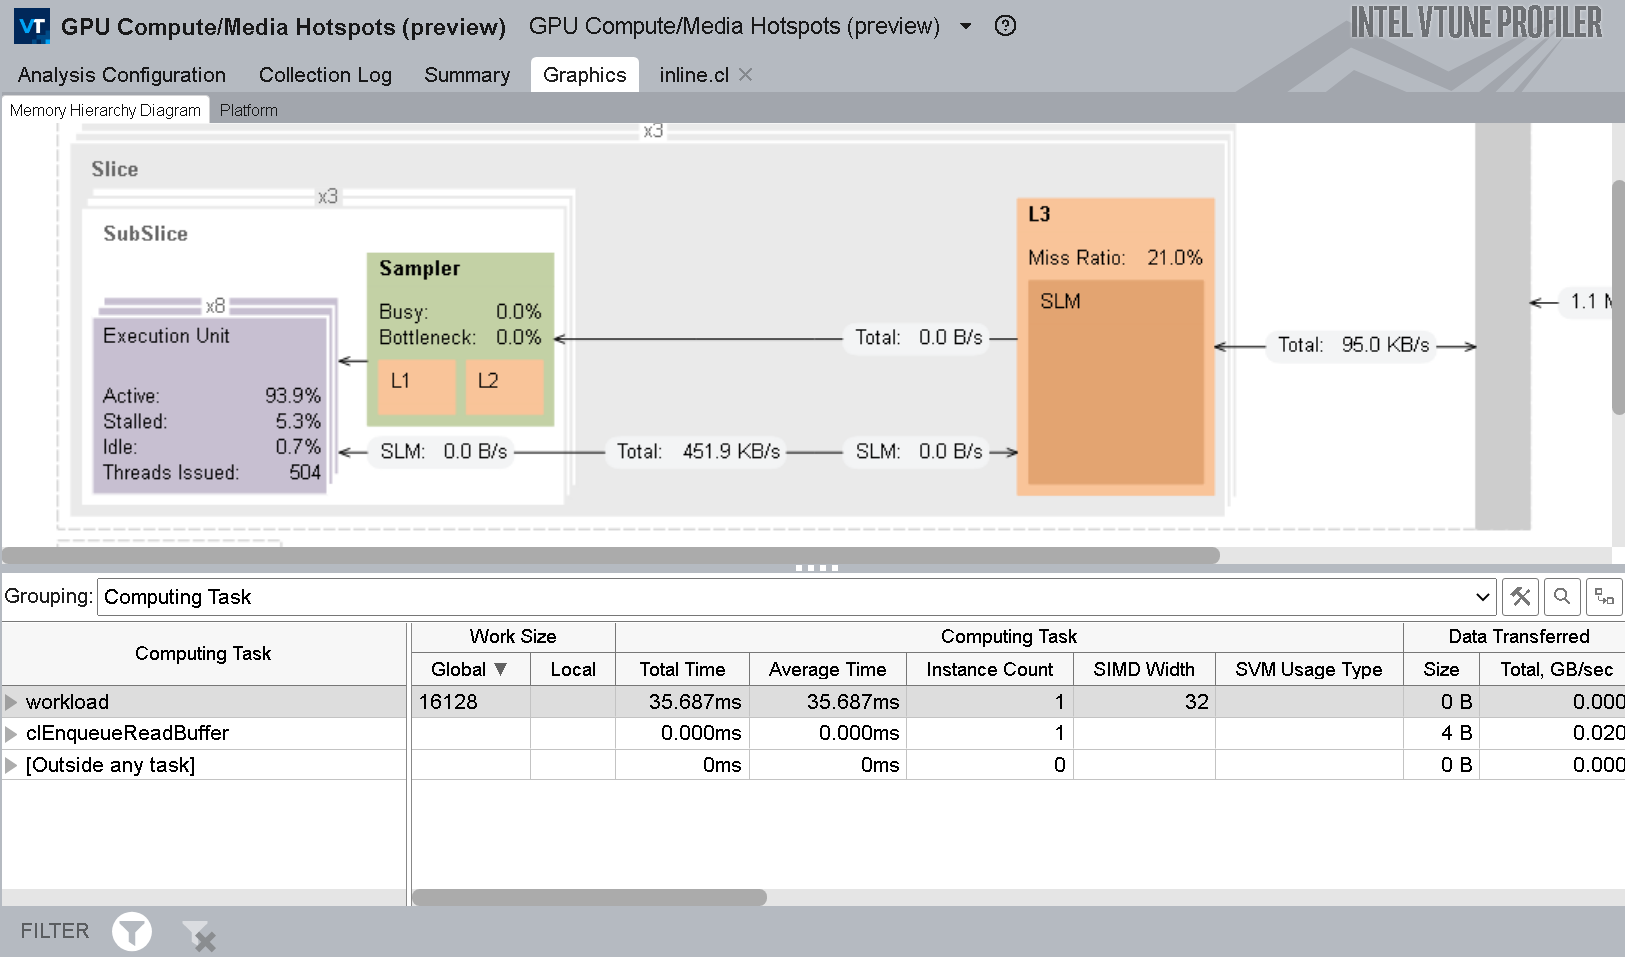Open the help question mark icon
The image size is (1625, 957).
[1005, 26]
